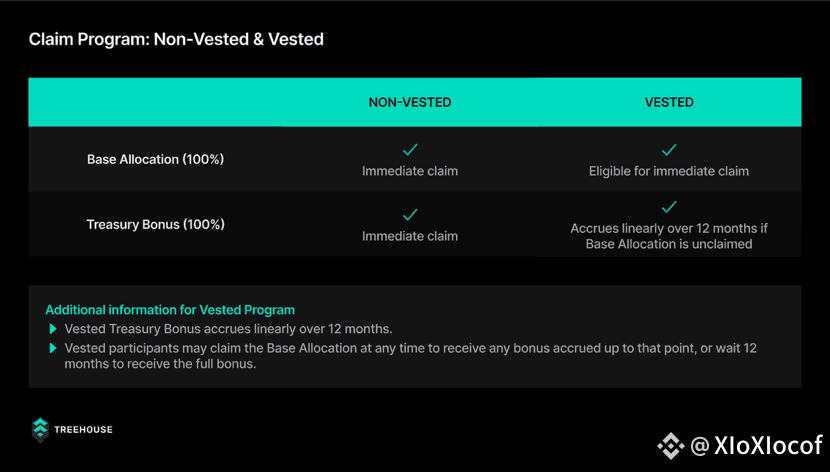Click the Non-Vested Treasury Bonus checkmark

click(x=410, y=215)
